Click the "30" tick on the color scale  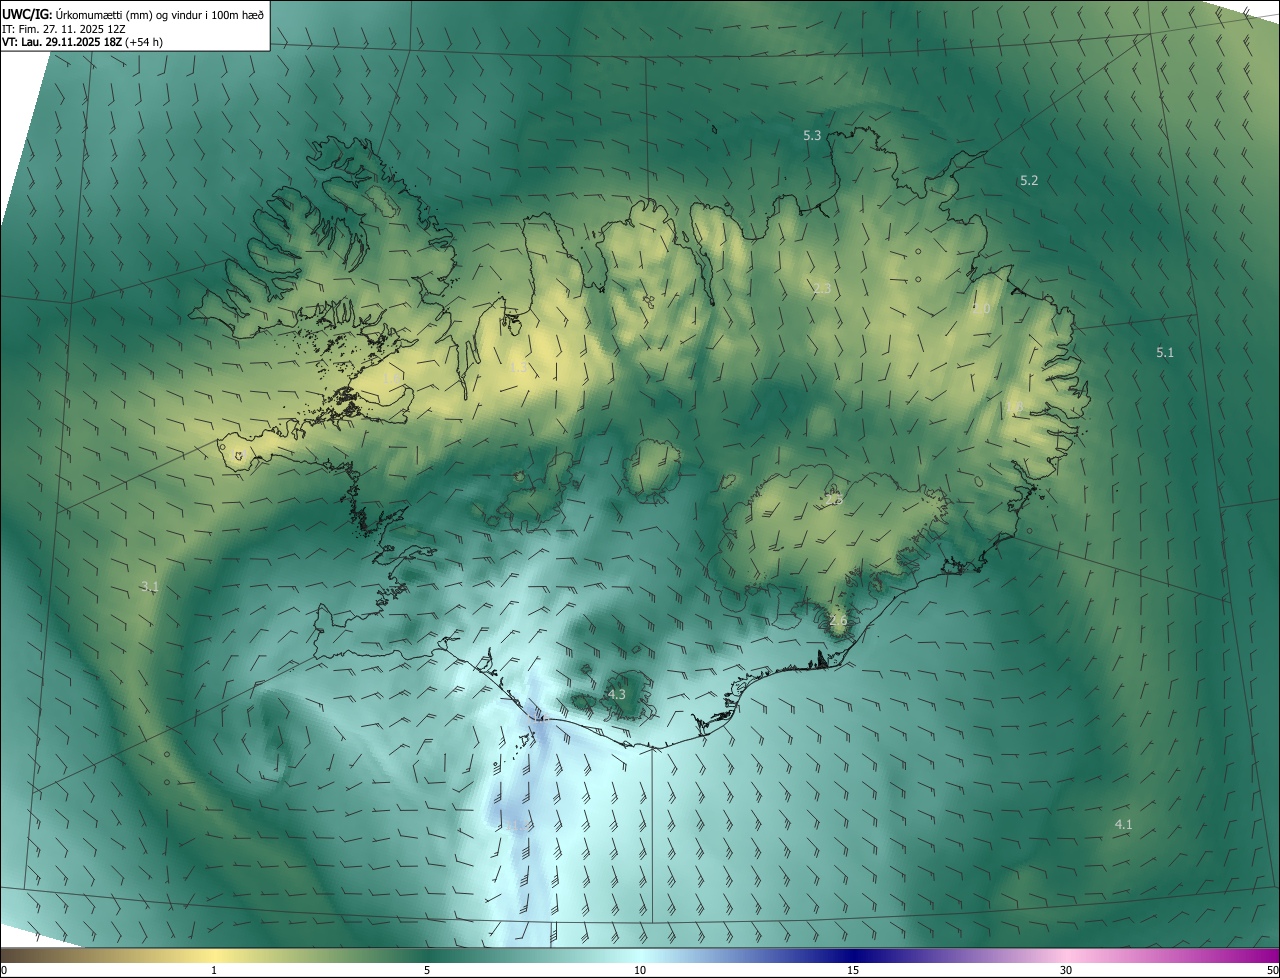(1066, 970)
